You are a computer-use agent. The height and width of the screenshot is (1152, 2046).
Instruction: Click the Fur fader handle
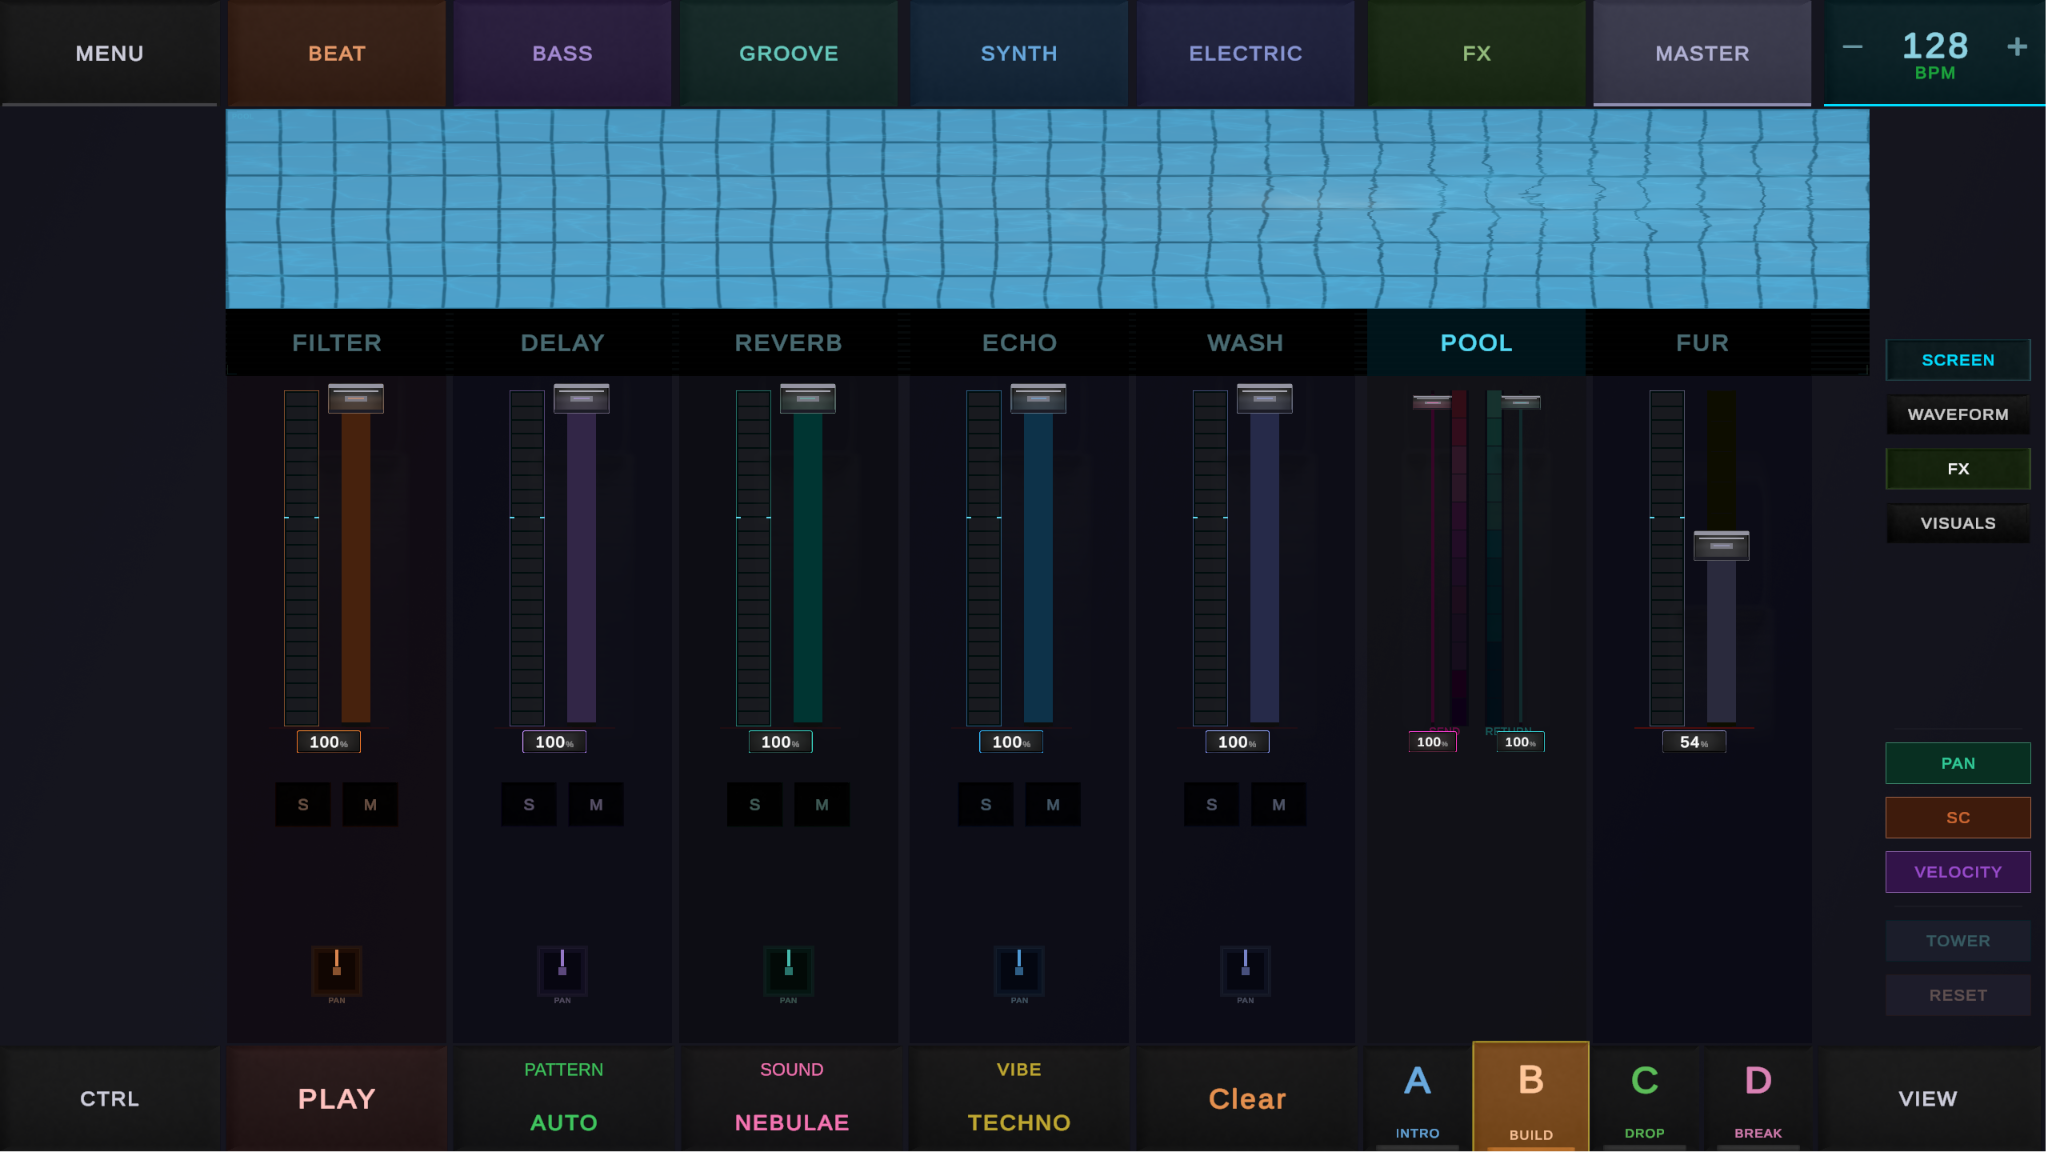click(1721, 546)
